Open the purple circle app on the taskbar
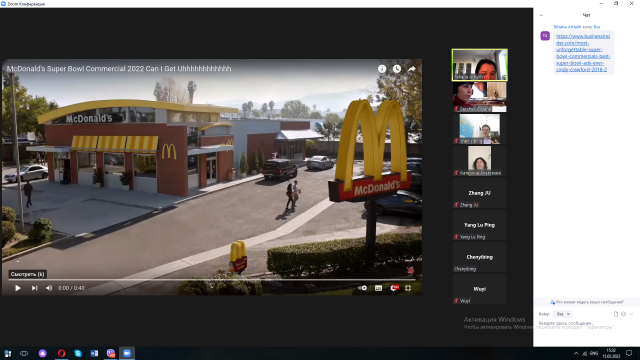This screenshot has width=640, height=360. point(42,353)
